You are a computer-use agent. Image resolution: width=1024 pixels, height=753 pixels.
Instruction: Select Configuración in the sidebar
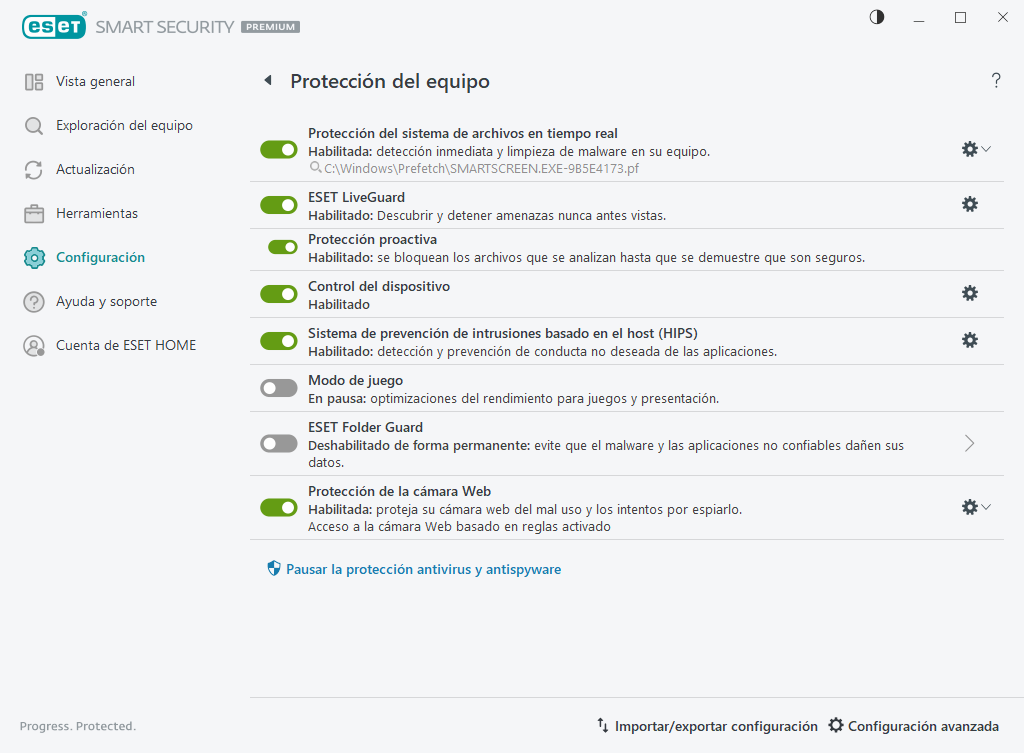103,257
